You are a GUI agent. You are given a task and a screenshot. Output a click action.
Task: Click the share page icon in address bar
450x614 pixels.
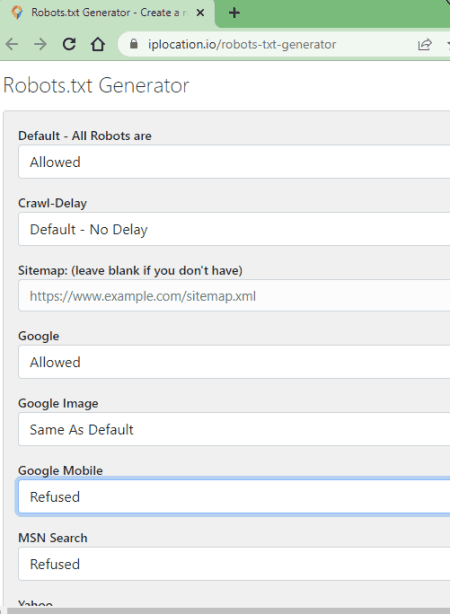click(425, 45)
